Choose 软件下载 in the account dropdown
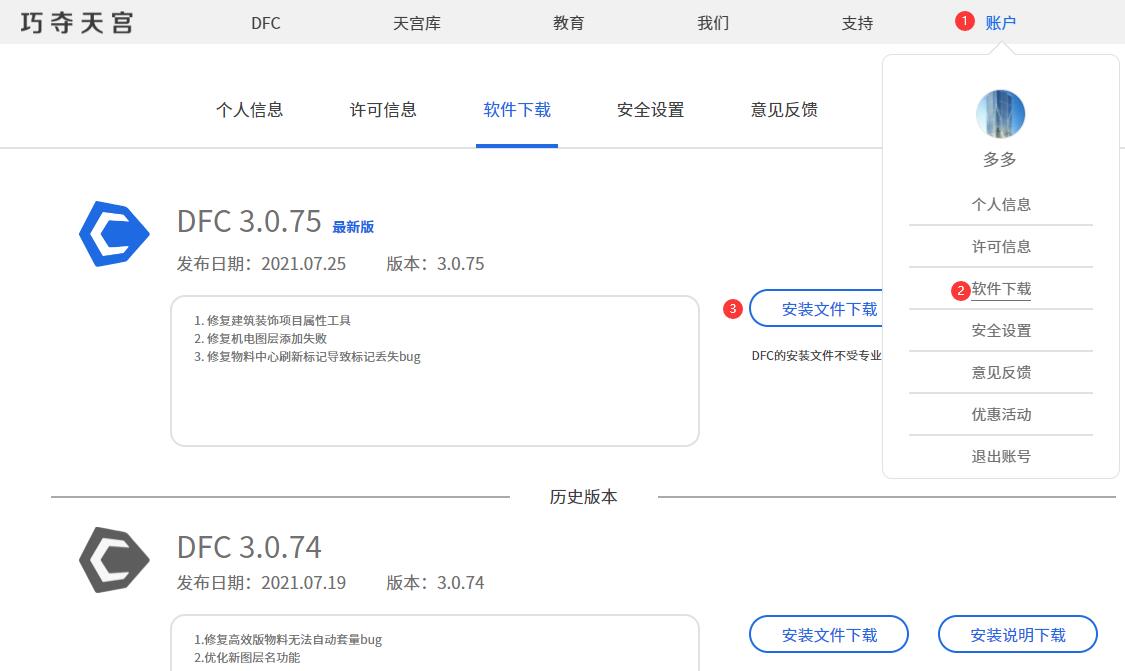 coord(1001,289)
